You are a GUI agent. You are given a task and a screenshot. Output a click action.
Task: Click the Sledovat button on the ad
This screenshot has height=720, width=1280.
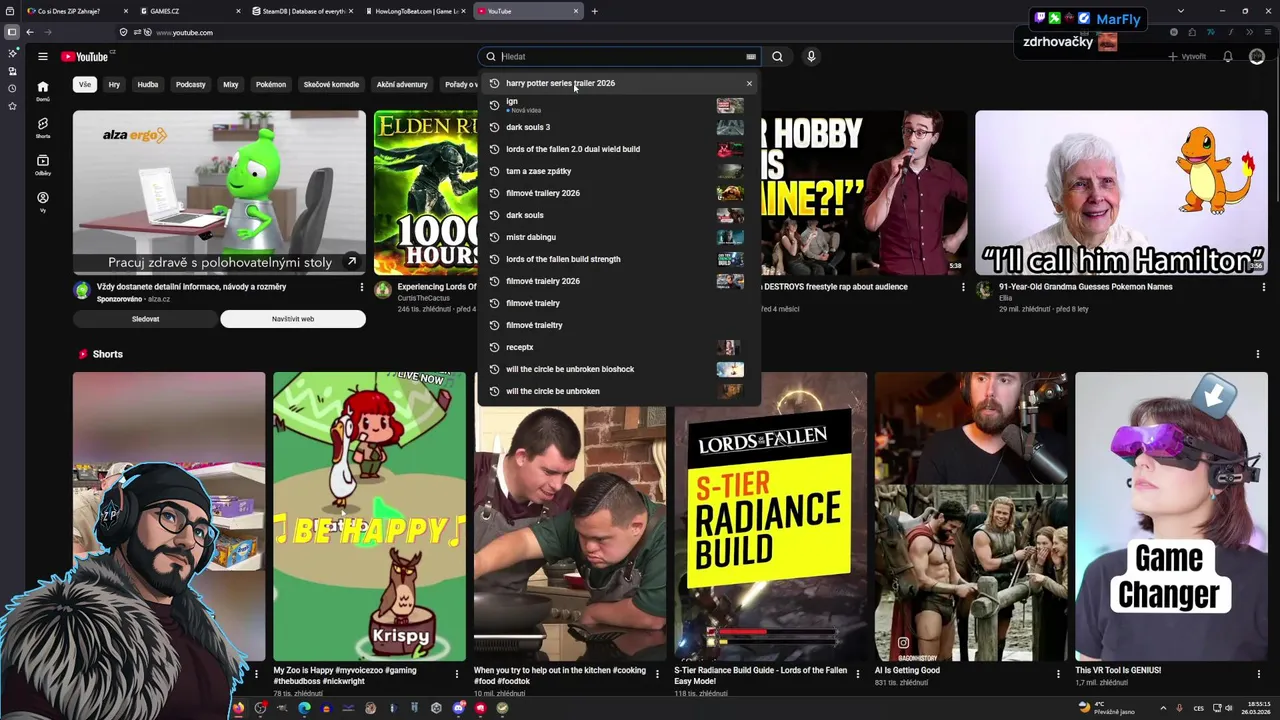[x=145, y=319]
